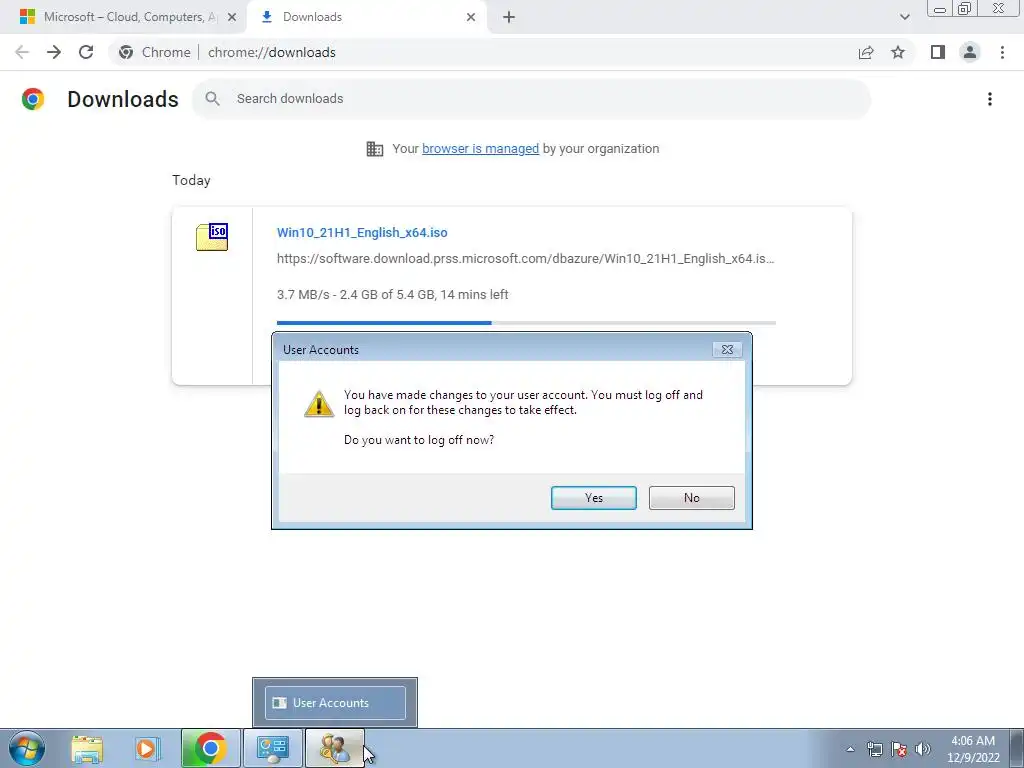The width and height of the screenshot is (1024, 768).
Task: Open the Chrome three-dot menu
Action: (x=1002, y=52)
